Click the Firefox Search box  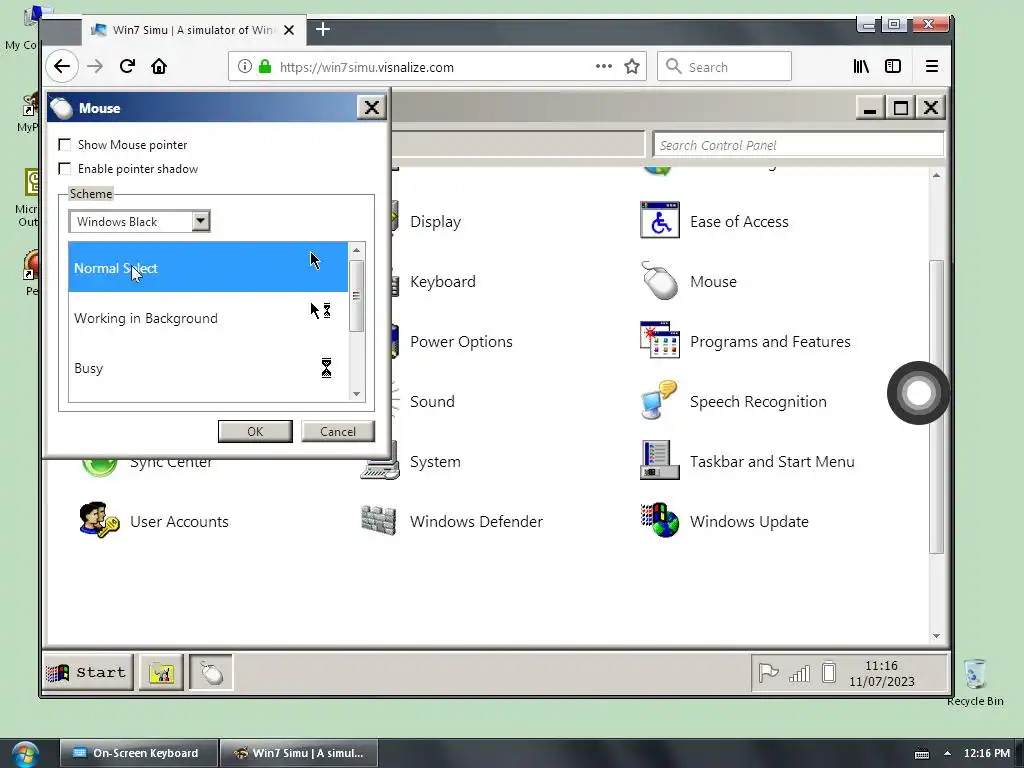(x=724, y=67)
